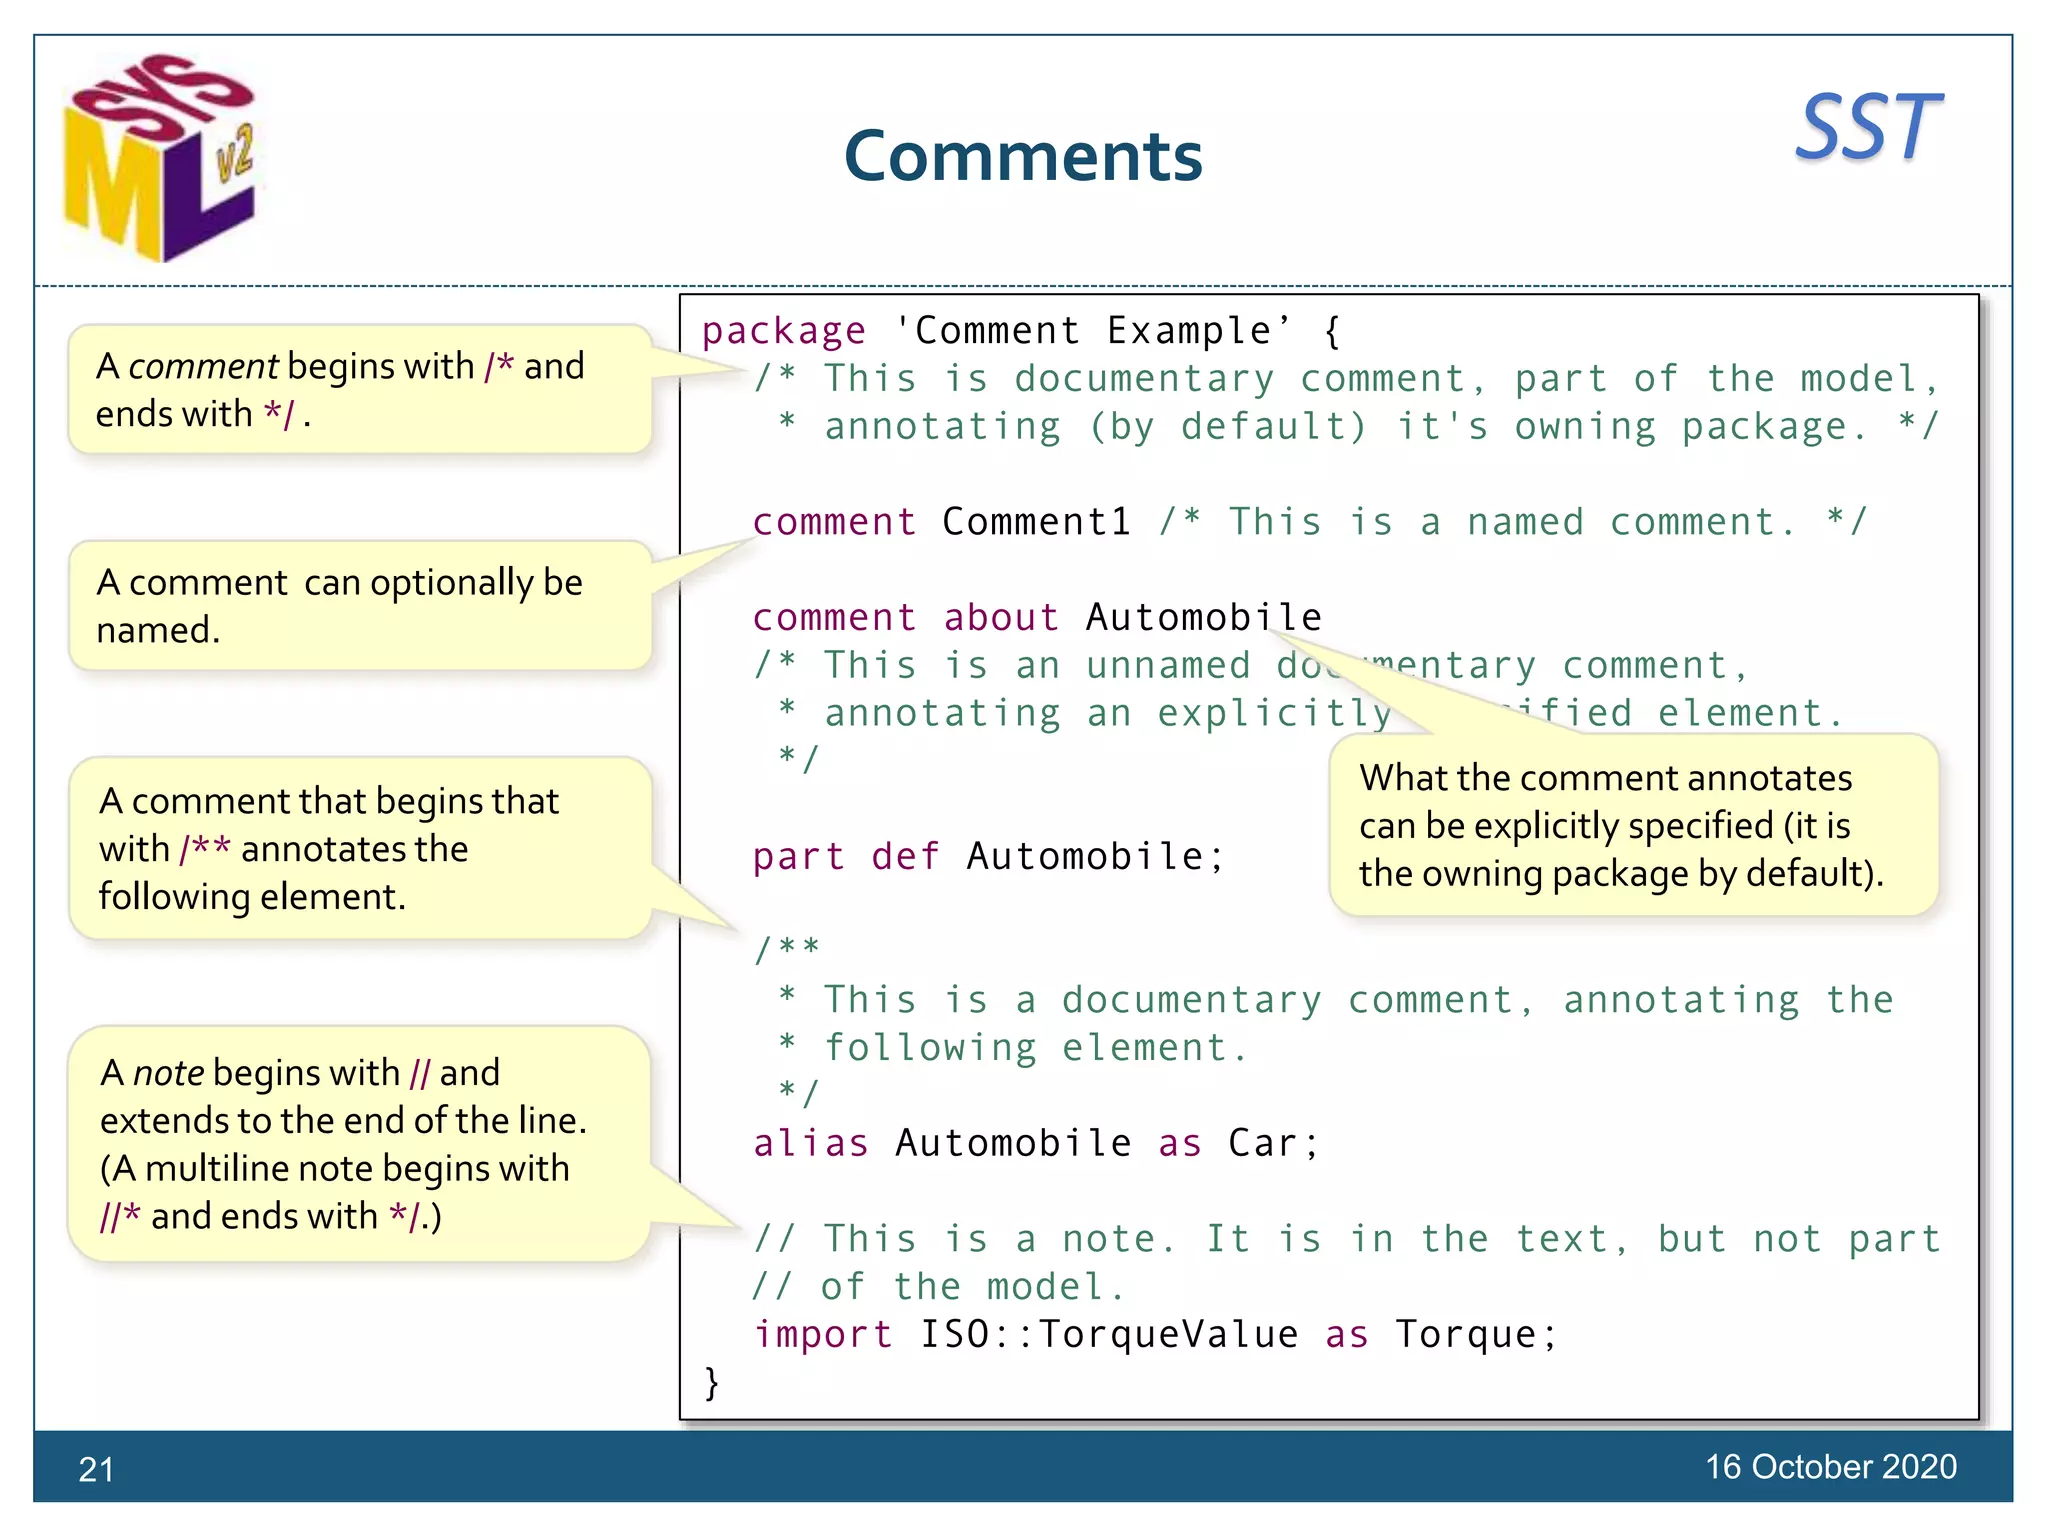Select the callout about /* and */
2048x1536 pixels.
pos(358,389)
